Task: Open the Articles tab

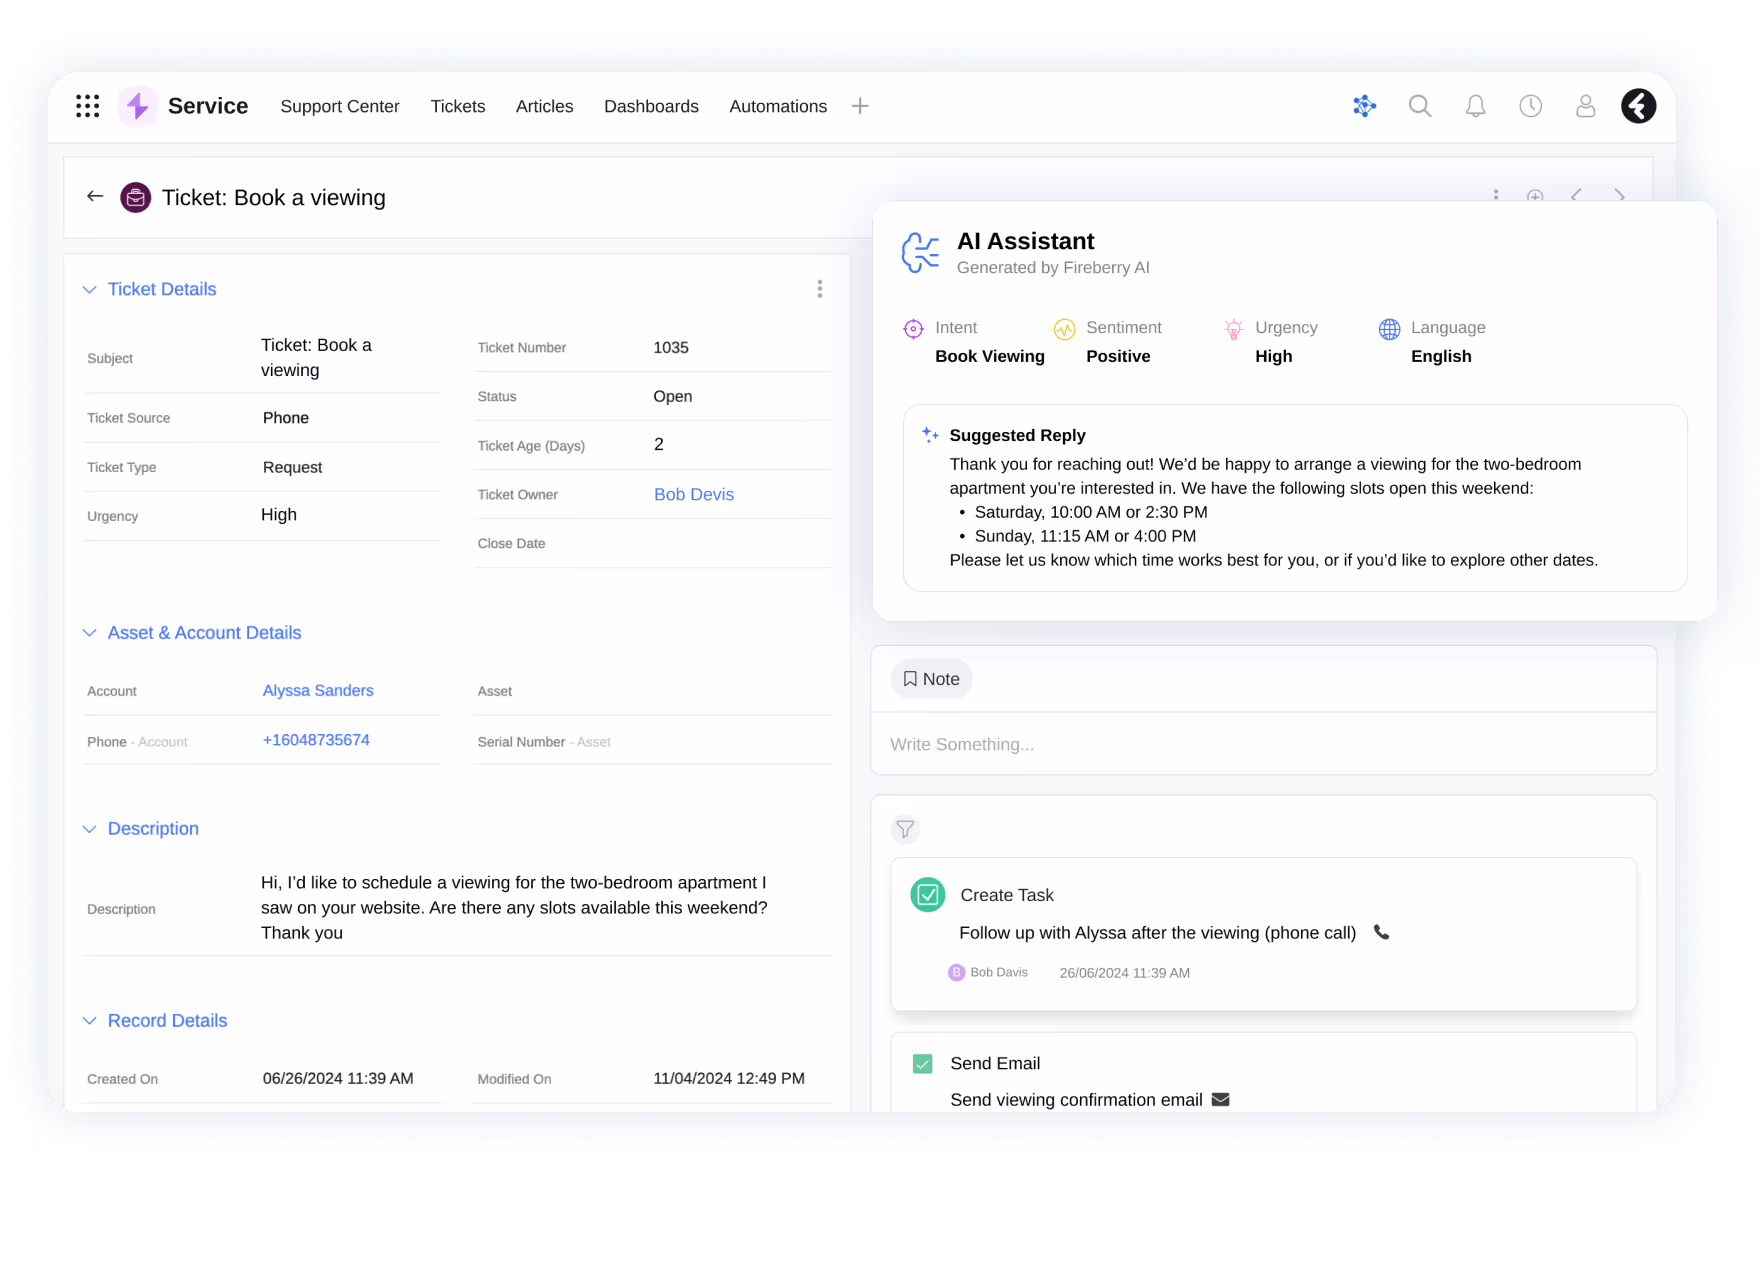Action: [545, 106]
